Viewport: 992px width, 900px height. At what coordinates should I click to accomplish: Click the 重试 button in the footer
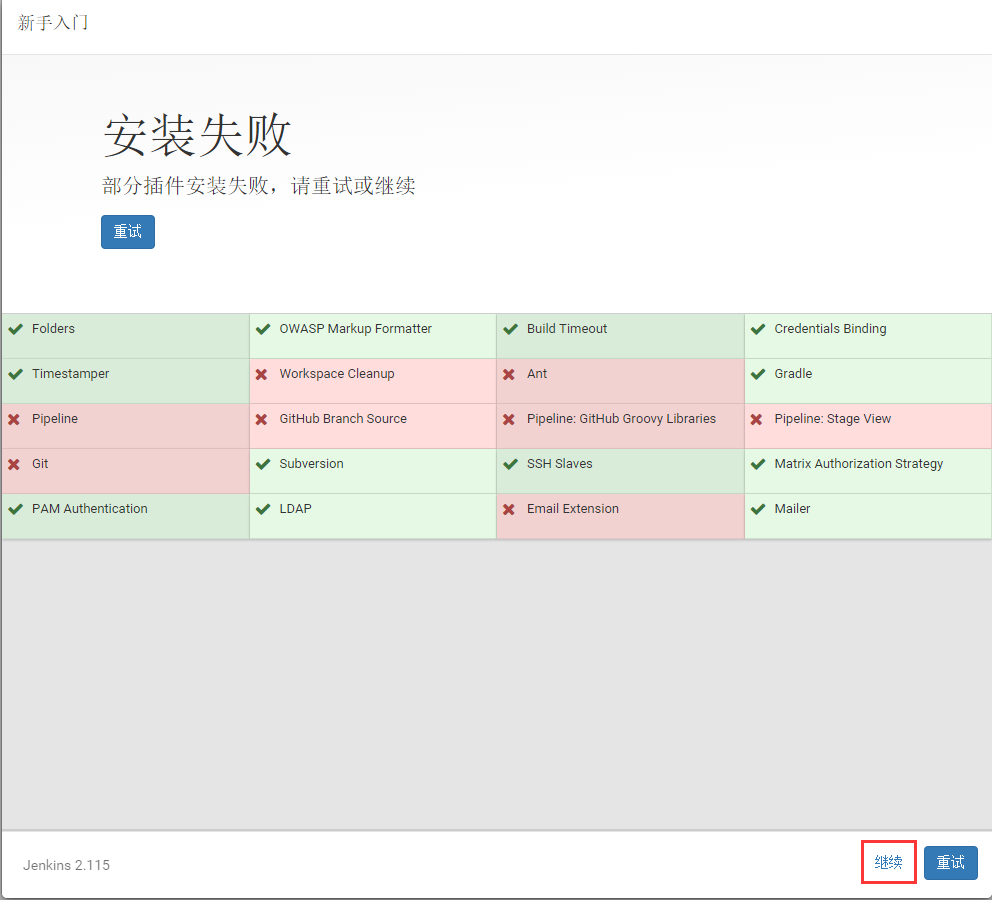[950, 863]
